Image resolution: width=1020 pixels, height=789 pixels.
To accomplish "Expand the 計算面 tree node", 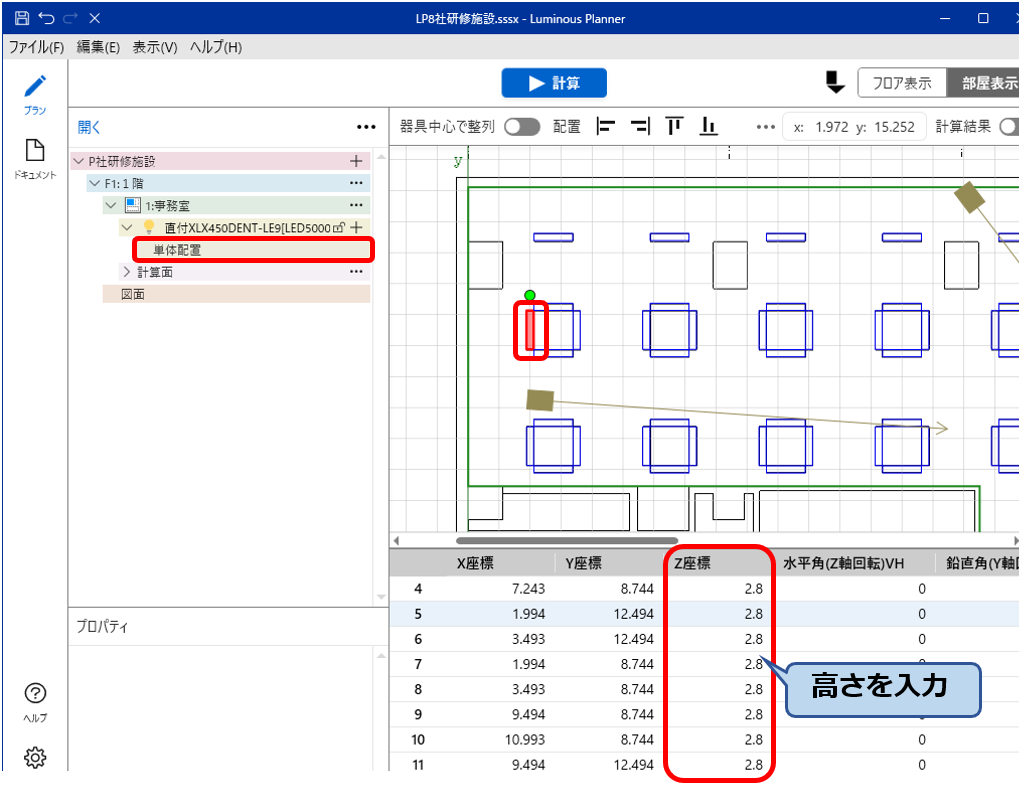I will [126, 272].
